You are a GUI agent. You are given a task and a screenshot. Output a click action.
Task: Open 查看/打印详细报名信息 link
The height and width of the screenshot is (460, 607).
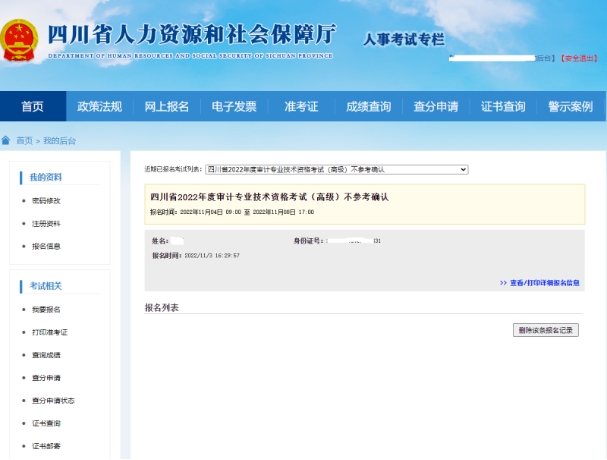point(539,283)
